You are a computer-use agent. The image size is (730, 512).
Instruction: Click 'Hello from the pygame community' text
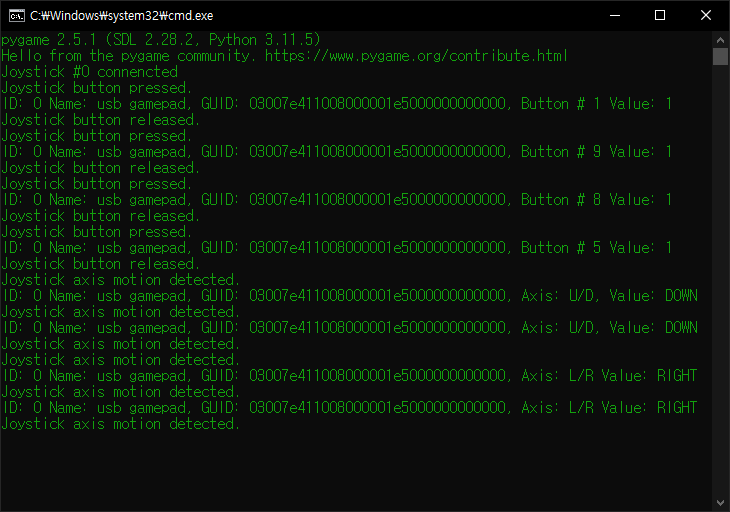[128, 56]
